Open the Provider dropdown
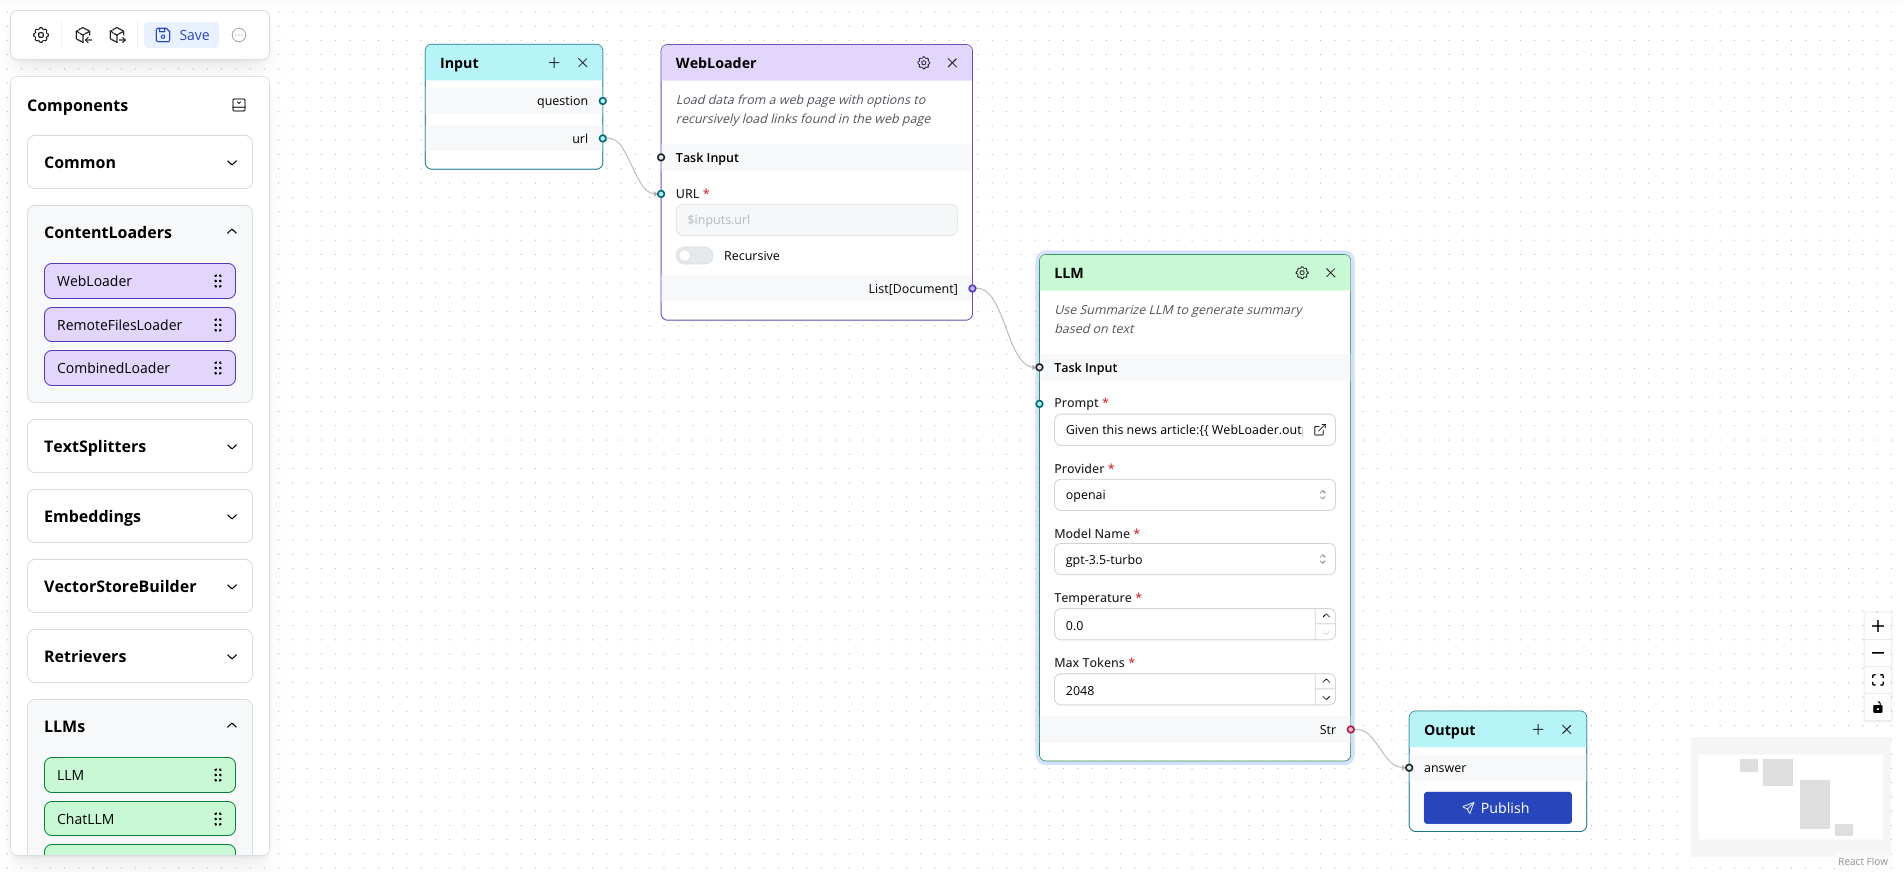 click(1195, 495)
